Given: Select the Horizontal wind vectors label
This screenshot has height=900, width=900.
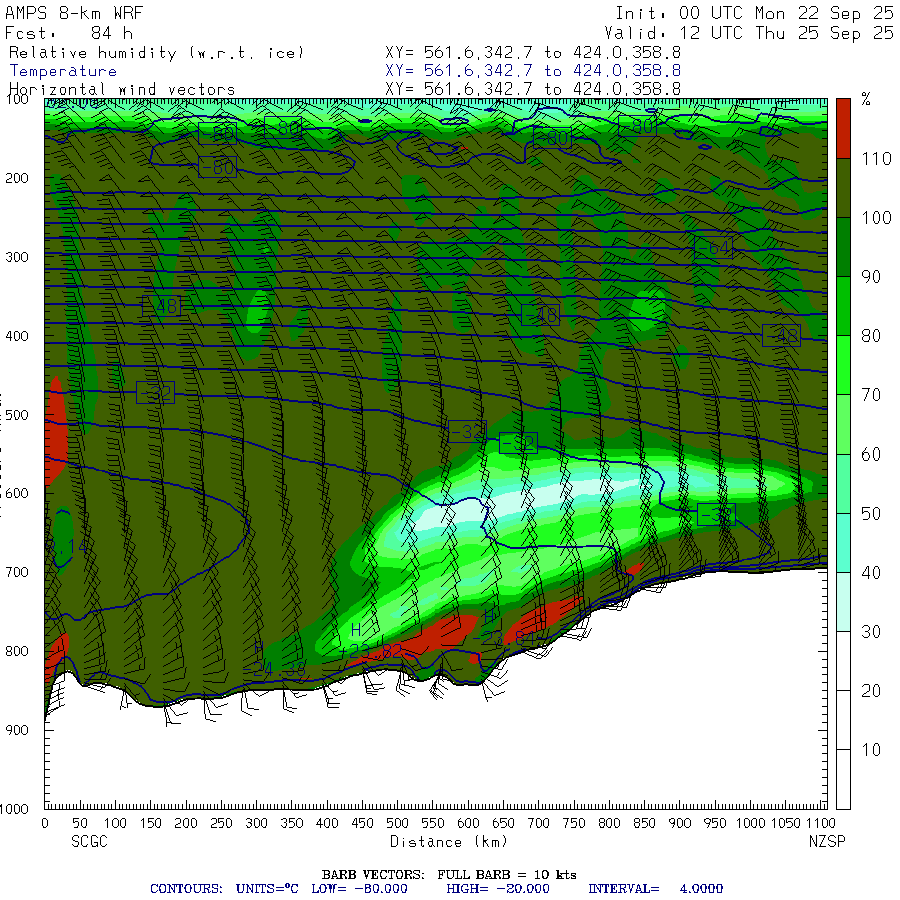Looking at the screenshot, I should pyautogui.click(x=121, y=90).
